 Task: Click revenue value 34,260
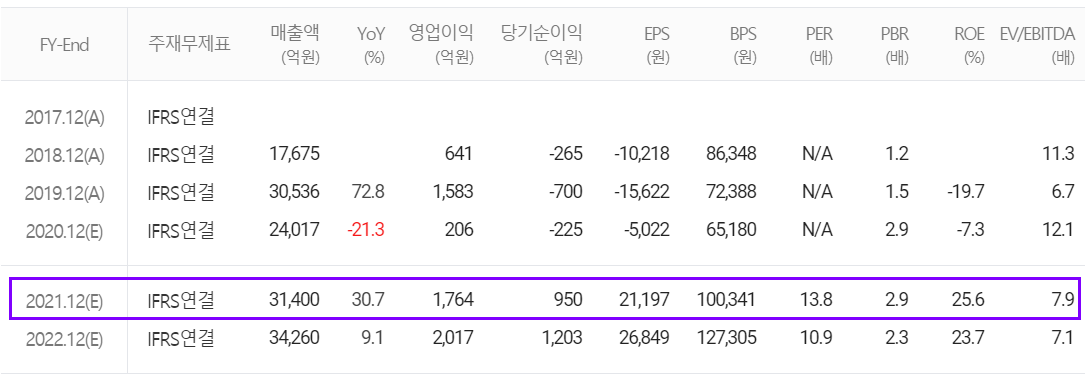point(294,338)
